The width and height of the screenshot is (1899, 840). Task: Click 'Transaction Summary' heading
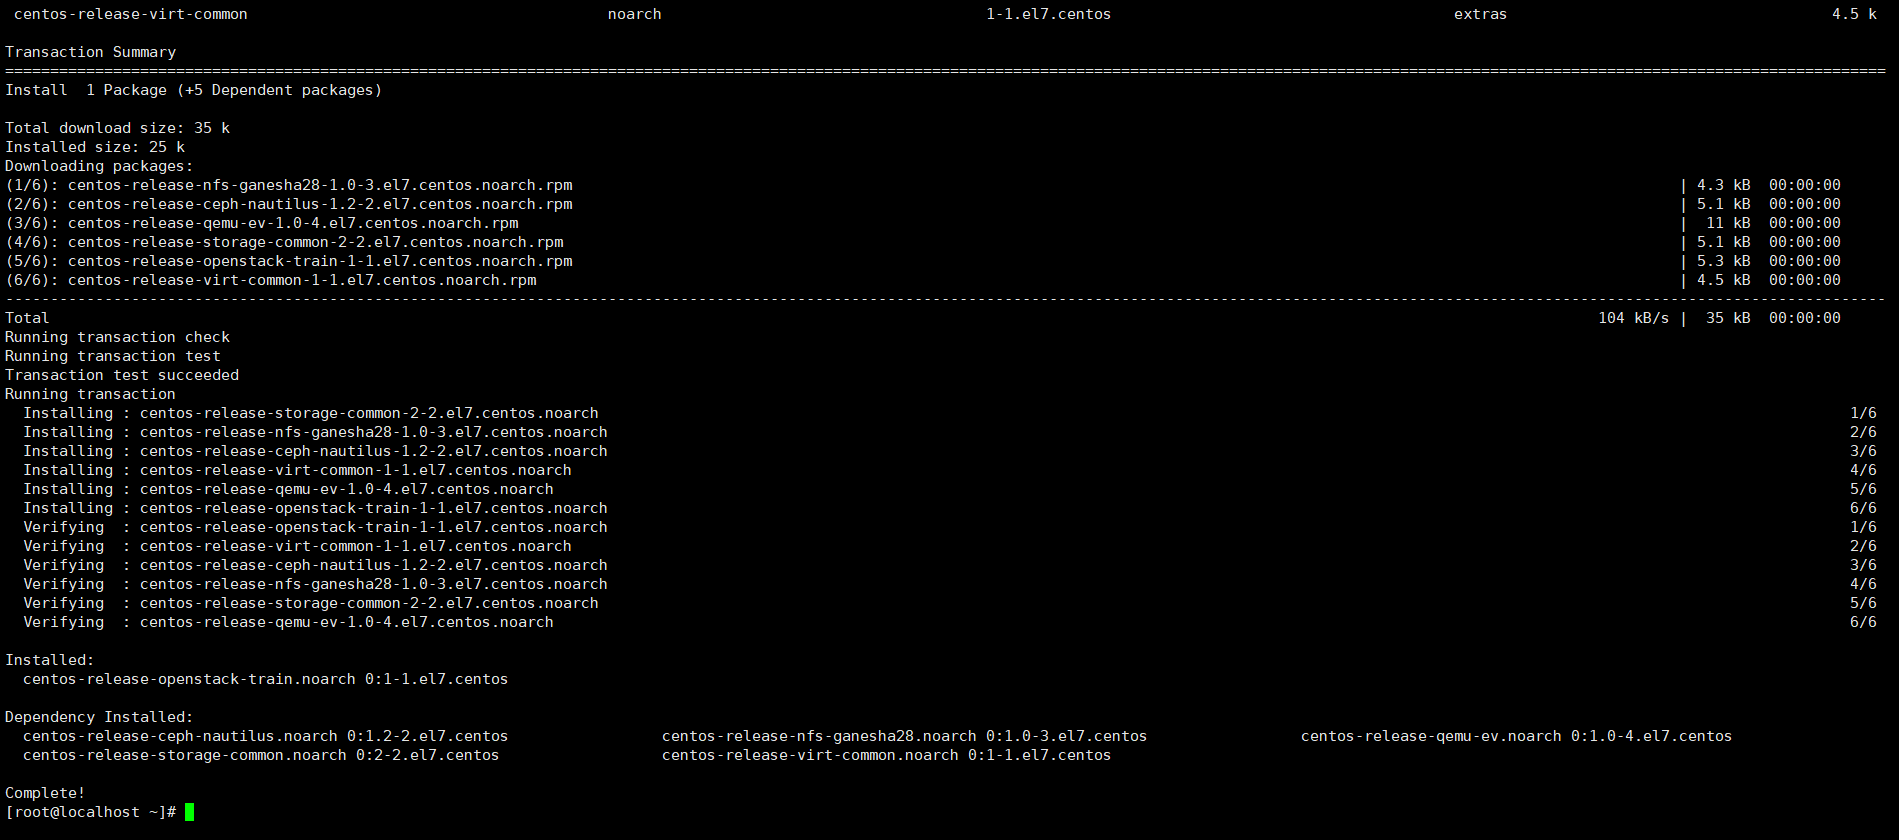[90, 52]
